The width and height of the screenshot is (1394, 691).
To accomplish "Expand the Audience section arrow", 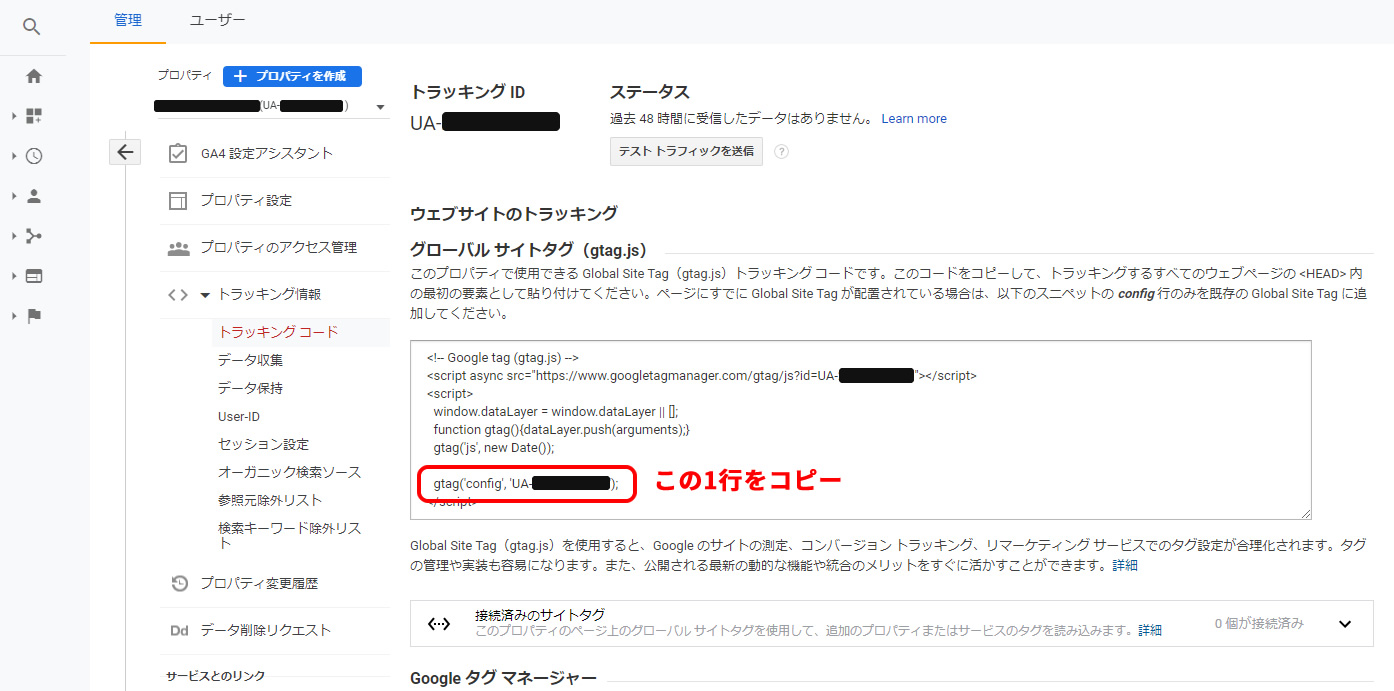I will tap(14, 196).
